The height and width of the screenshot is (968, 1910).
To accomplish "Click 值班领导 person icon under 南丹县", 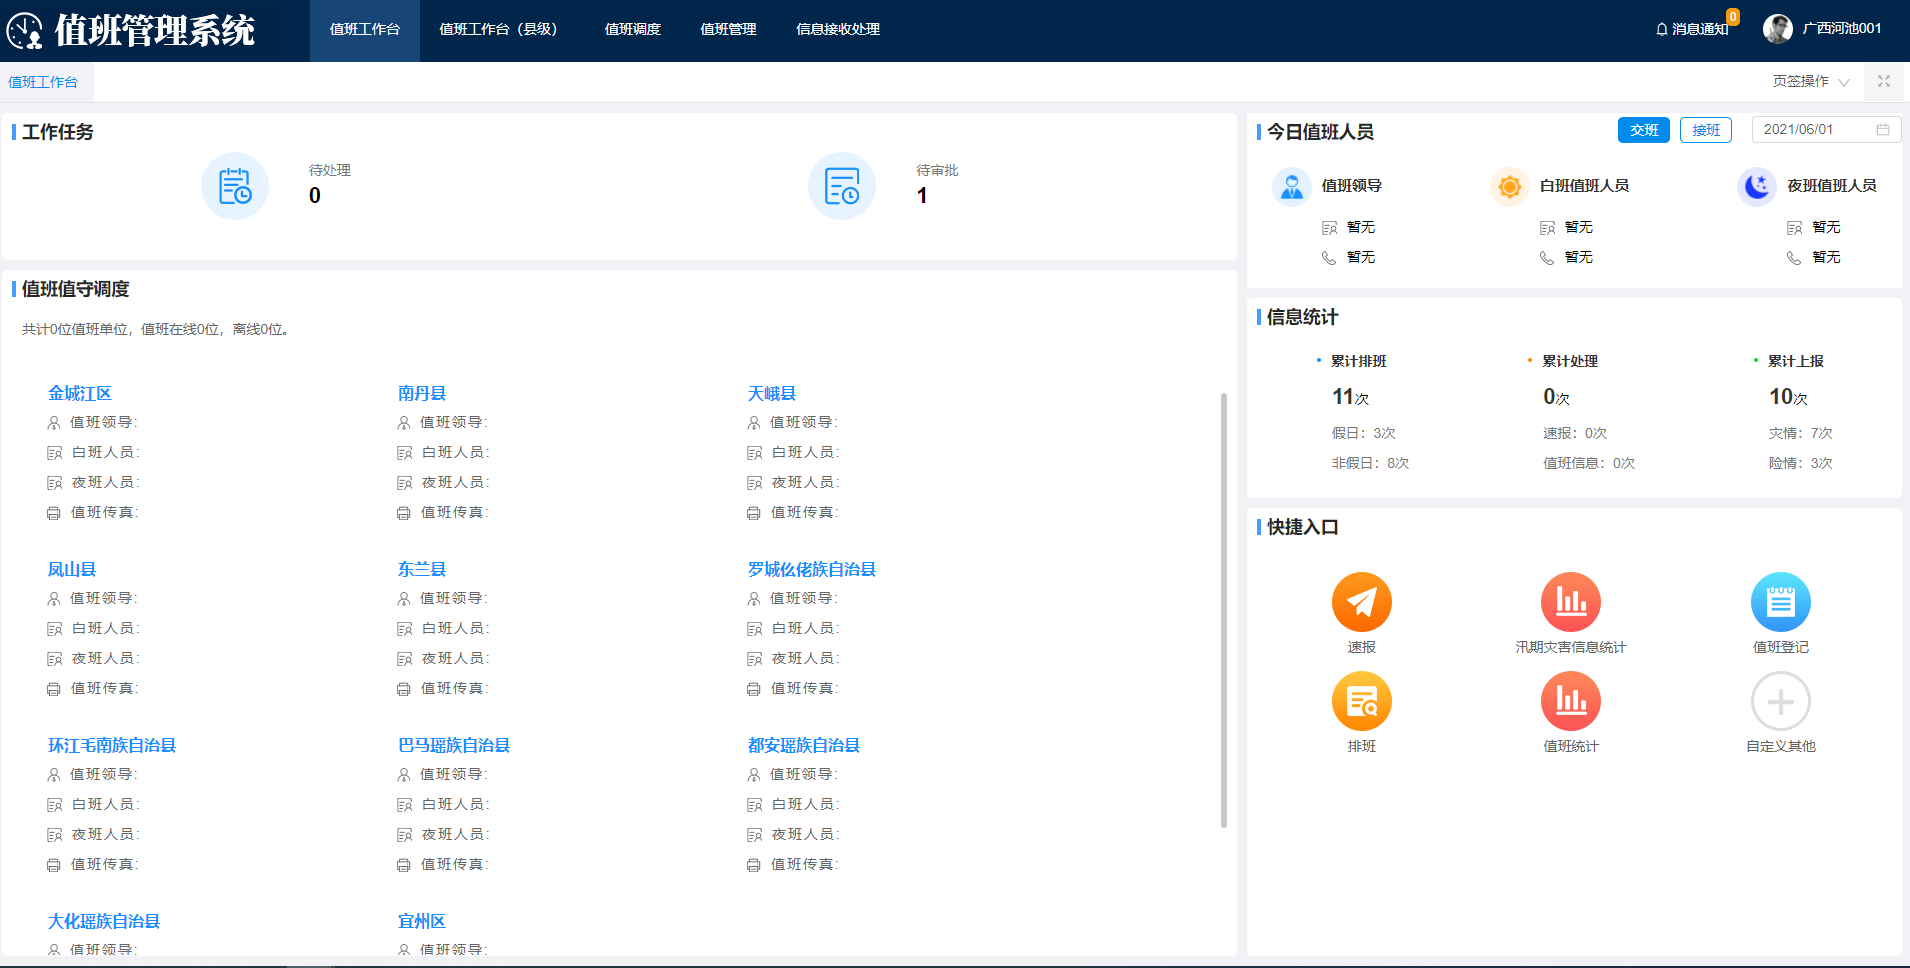I will (404, 423).
